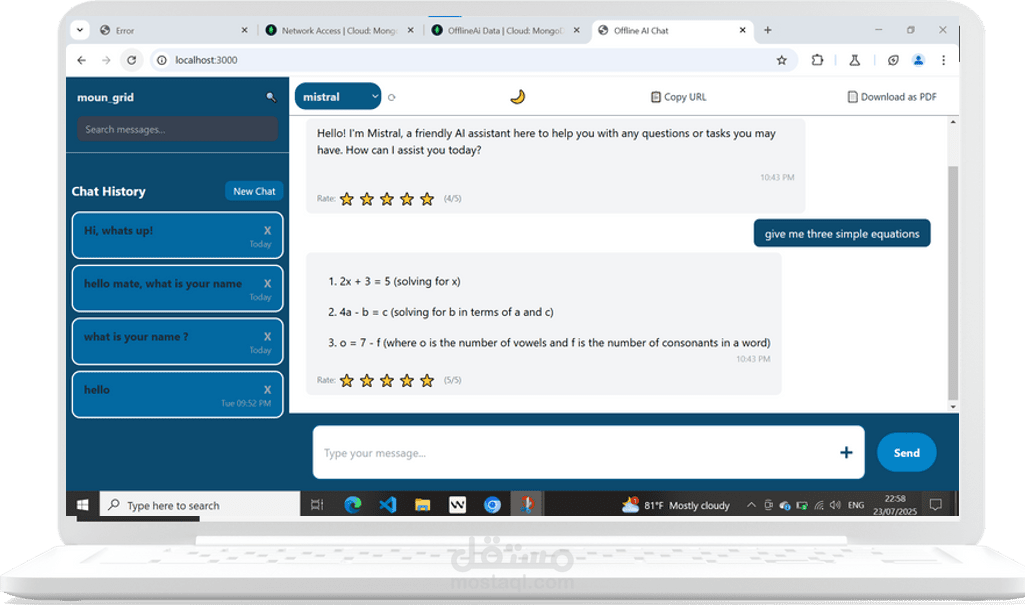The image size is (1025, 605).
Task: Click the plus attachment icon in message box
Action: pyautogui.click(x=846, y=453)
